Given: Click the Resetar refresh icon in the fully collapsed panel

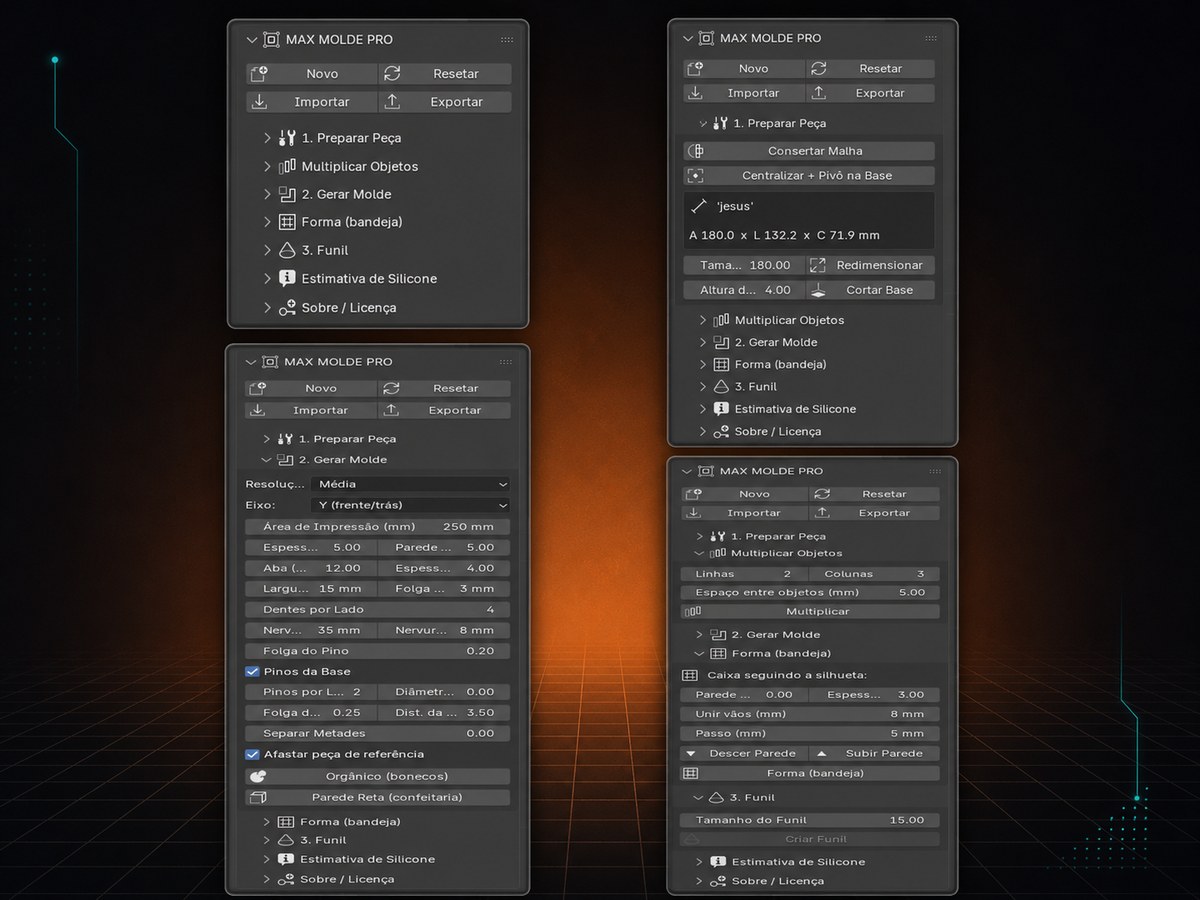Looking at the screenshot, I should 392,73.
